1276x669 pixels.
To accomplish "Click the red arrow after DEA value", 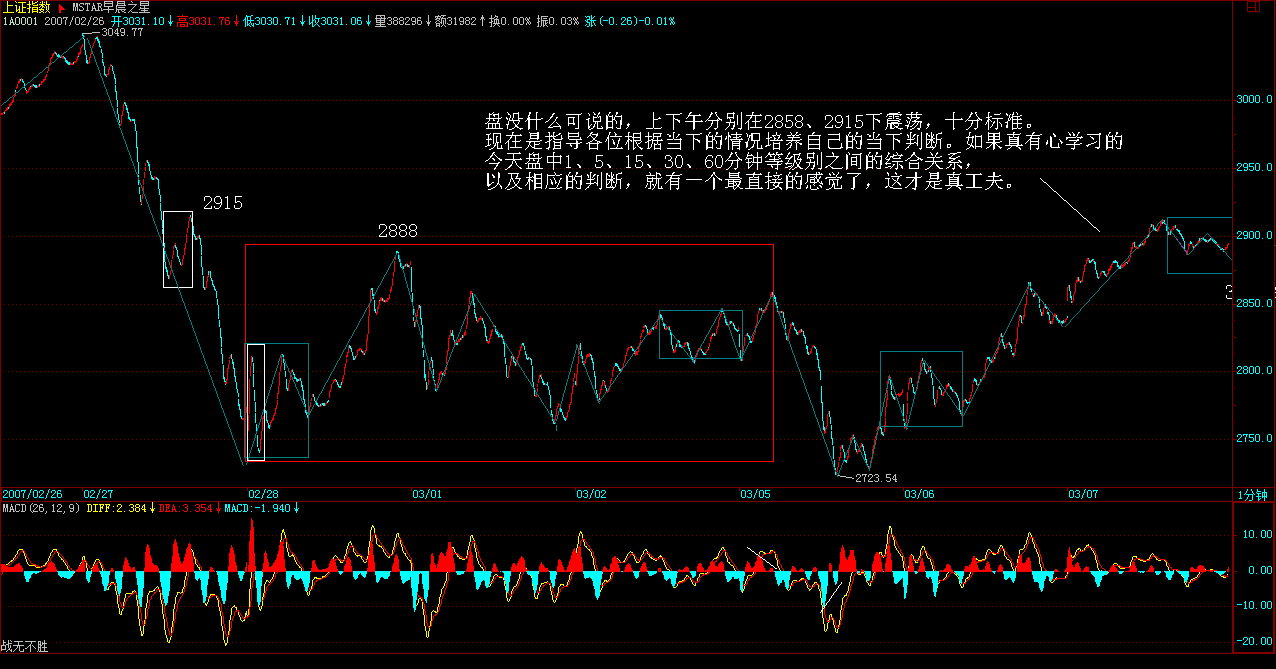I will coord(216,508).
